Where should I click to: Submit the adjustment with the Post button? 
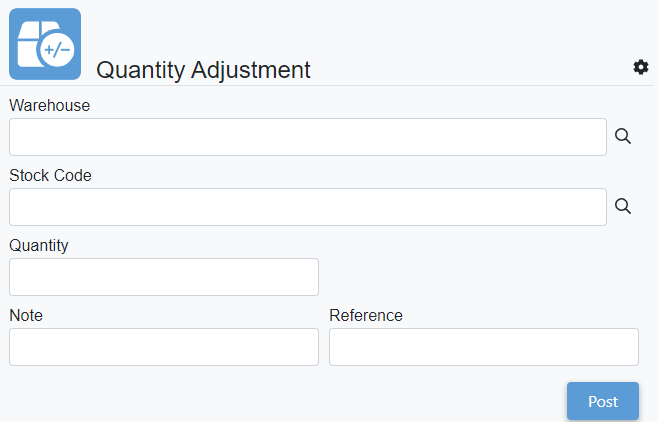(x=603, y=401)
